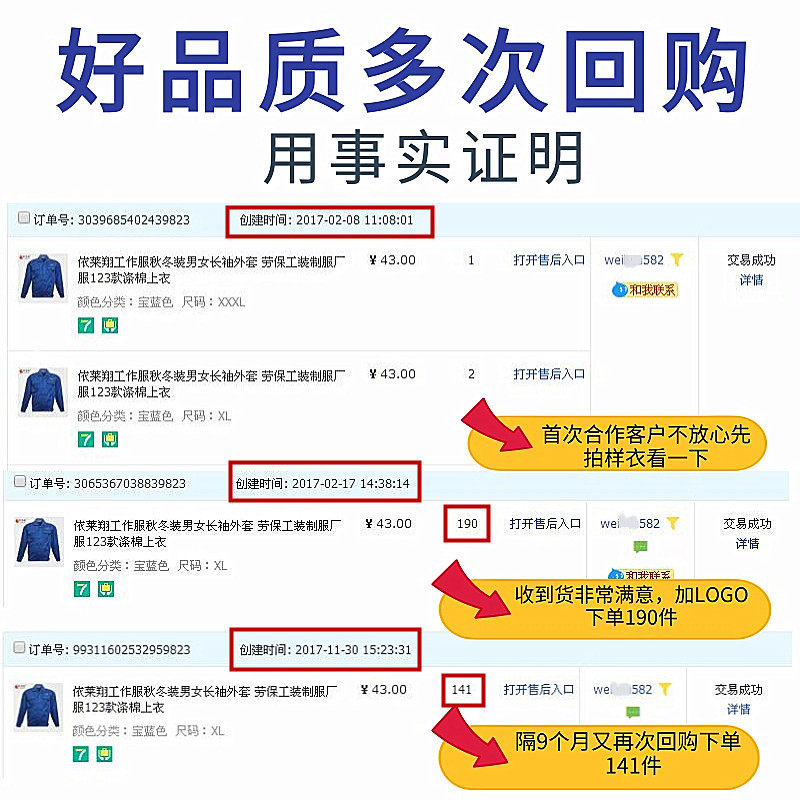Tick the checkbox for order 3039685402439823
The image size is (800, 800).
(23, 218)
